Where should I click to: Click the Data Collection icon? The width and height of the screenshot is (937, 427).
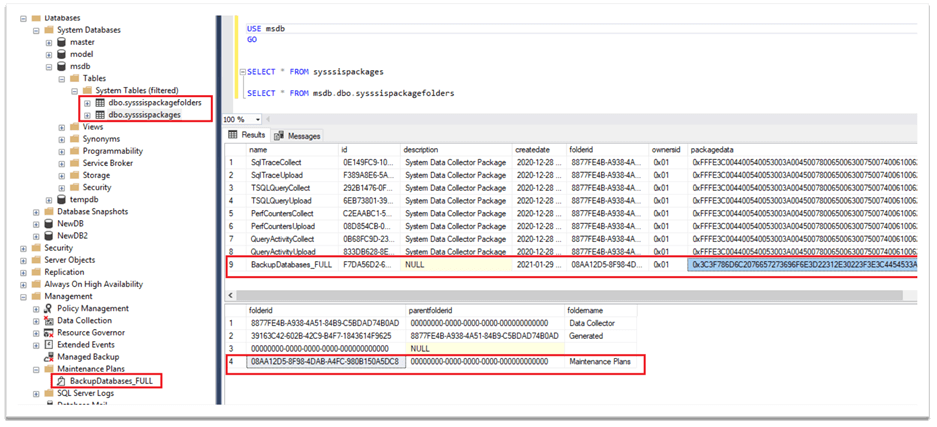[x=49, y=320]
